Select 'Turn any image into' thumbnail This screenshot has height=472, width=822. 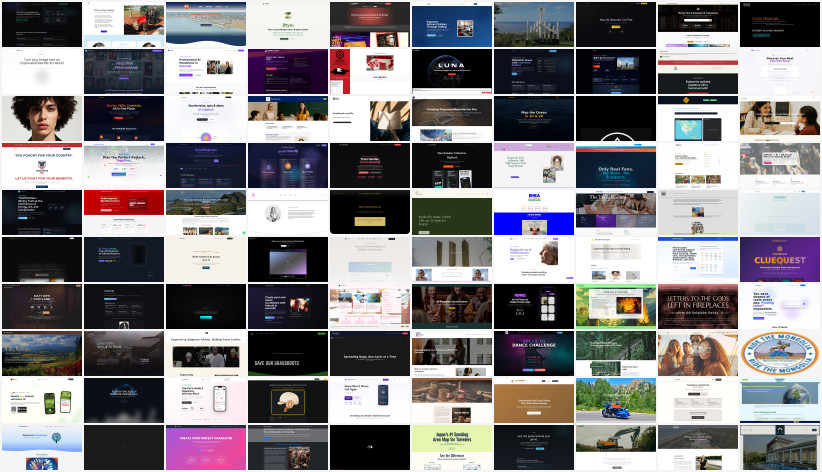(42, 72)
